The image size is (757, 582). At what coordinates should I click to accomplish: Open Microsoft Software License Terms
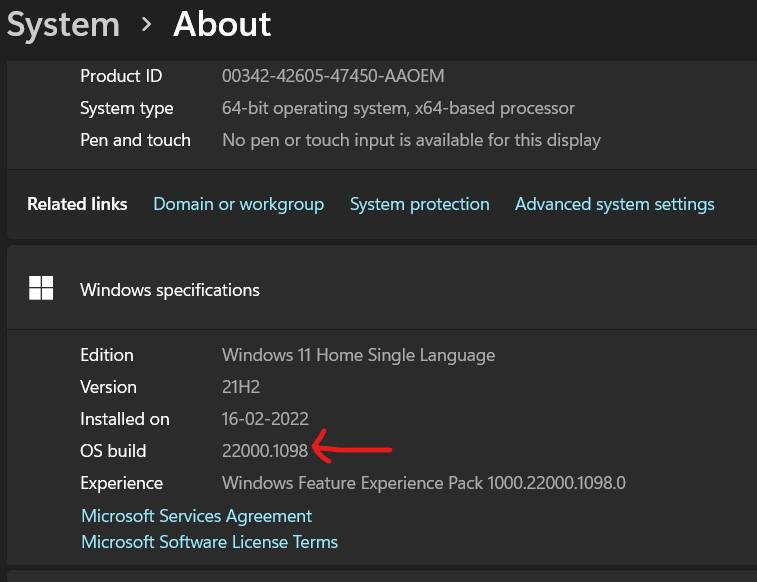click(x=209, y=542)
